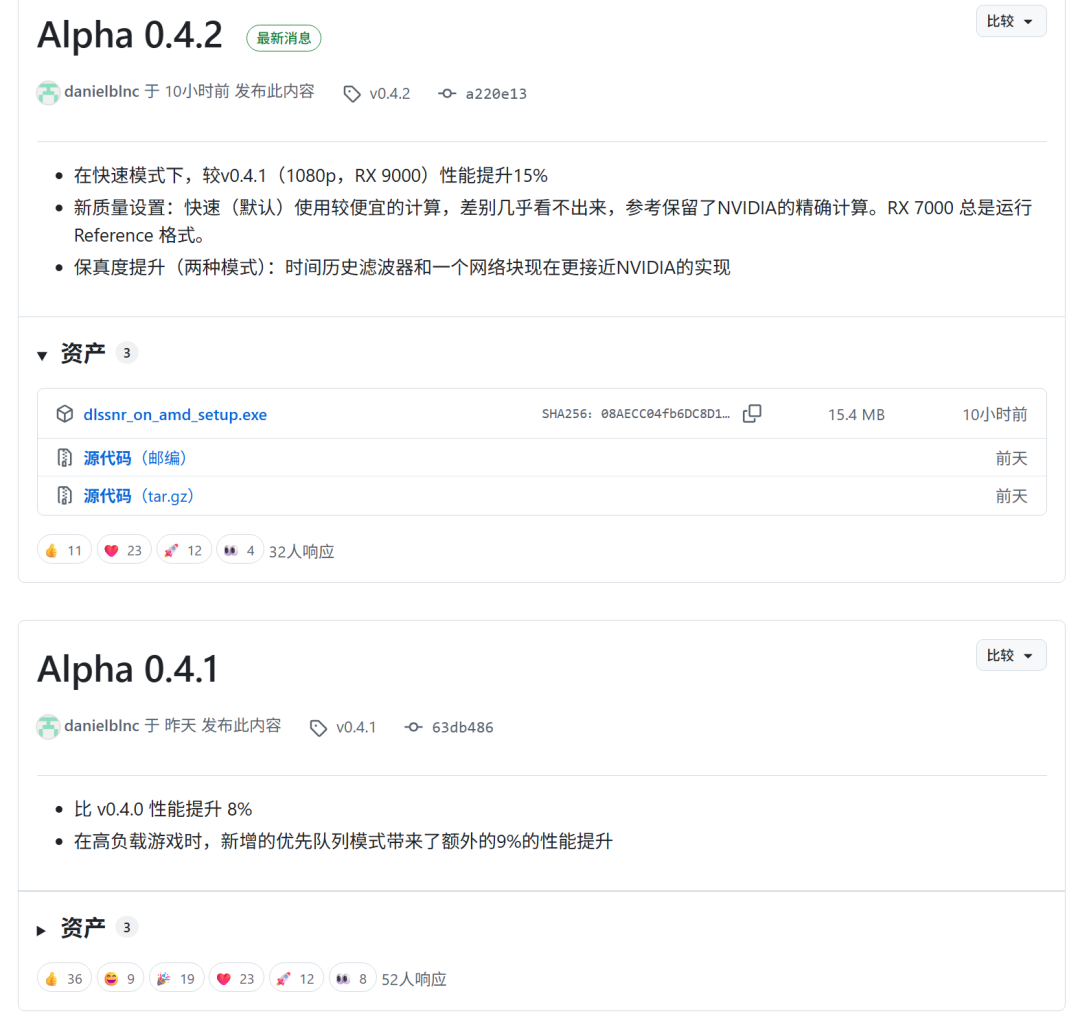Image resolution: width=1080 pixels, height=1016 pixels.
Task: Click the tag icon next to v0.4.2
Action: [352, 94]
